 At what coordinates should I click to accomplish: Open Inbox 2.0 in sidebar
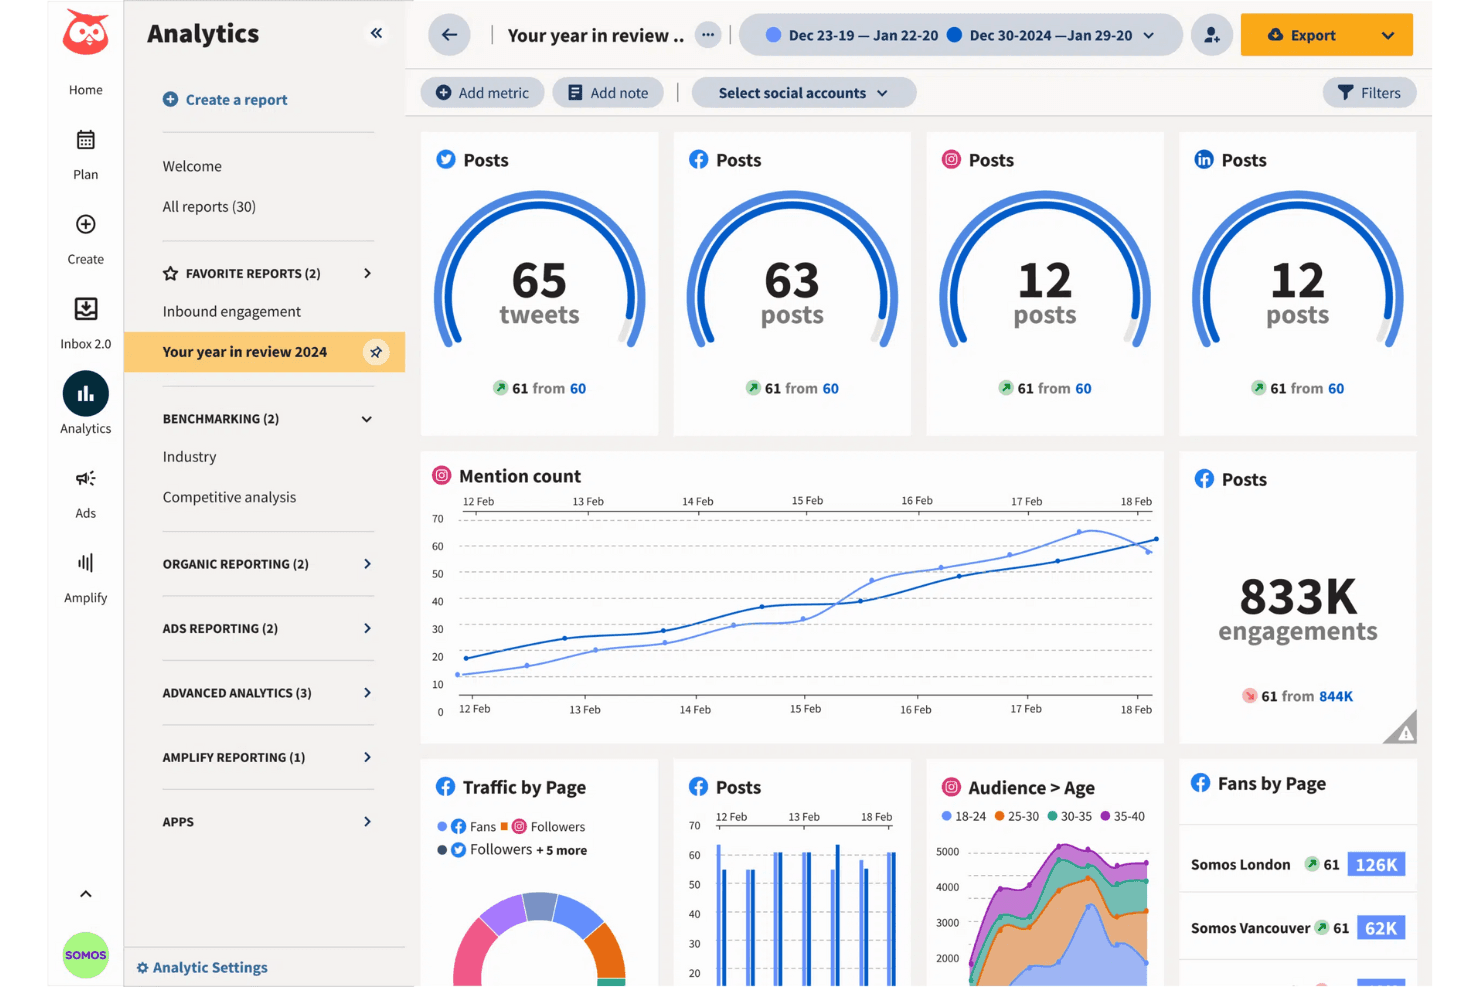[x=86, y=322]
